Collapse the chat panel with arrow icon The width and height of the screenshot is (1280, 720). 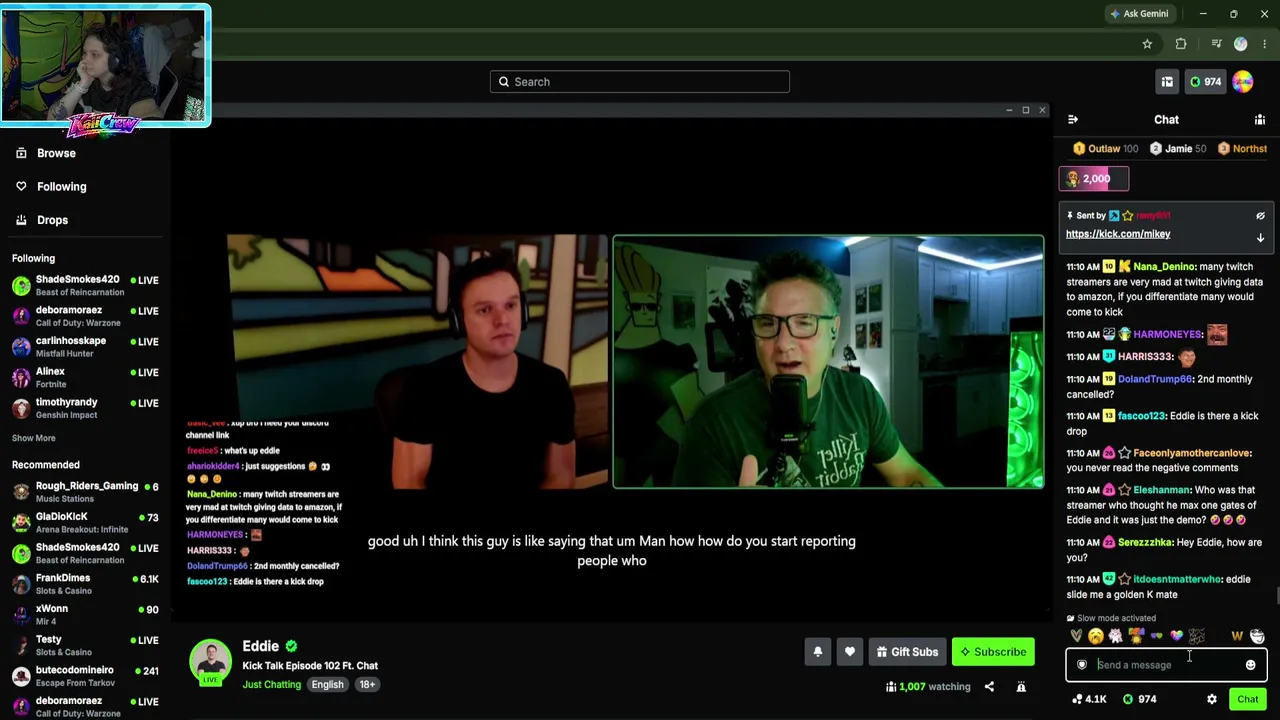[1073, 120]
